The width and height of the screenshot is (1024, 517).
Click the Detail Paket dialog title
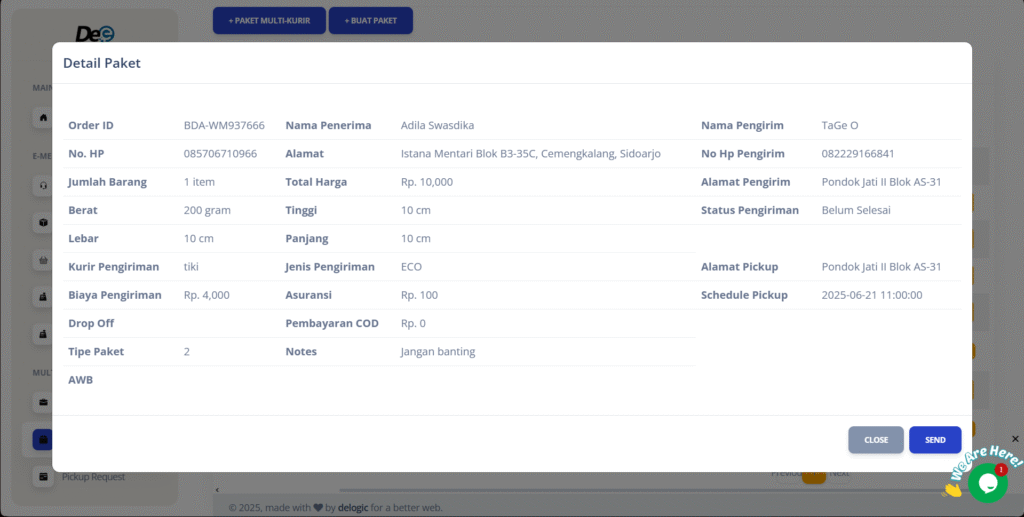(102, 63)
